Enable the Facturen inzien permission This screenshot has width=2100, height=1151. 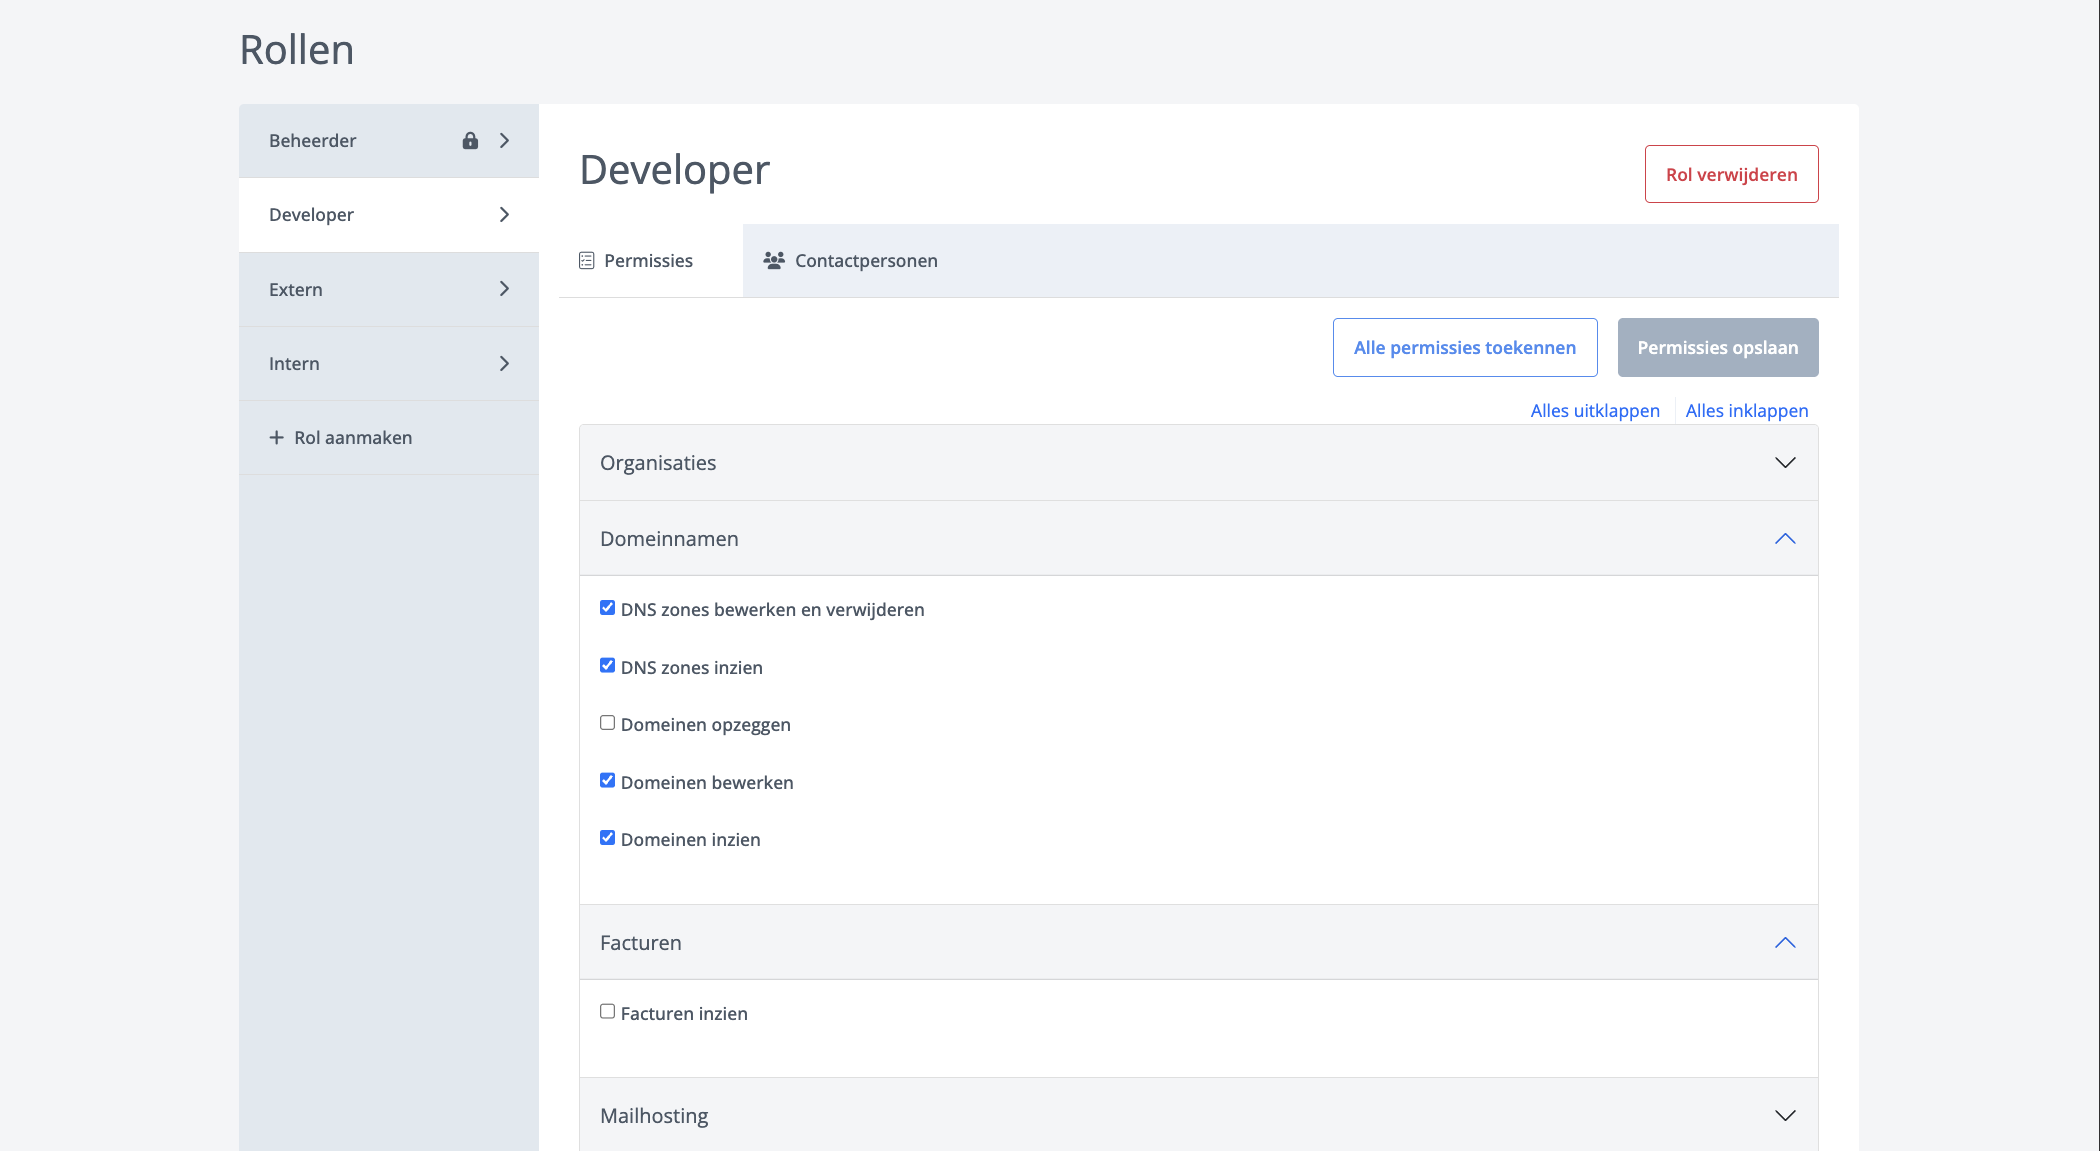[x=607, y=1011]
